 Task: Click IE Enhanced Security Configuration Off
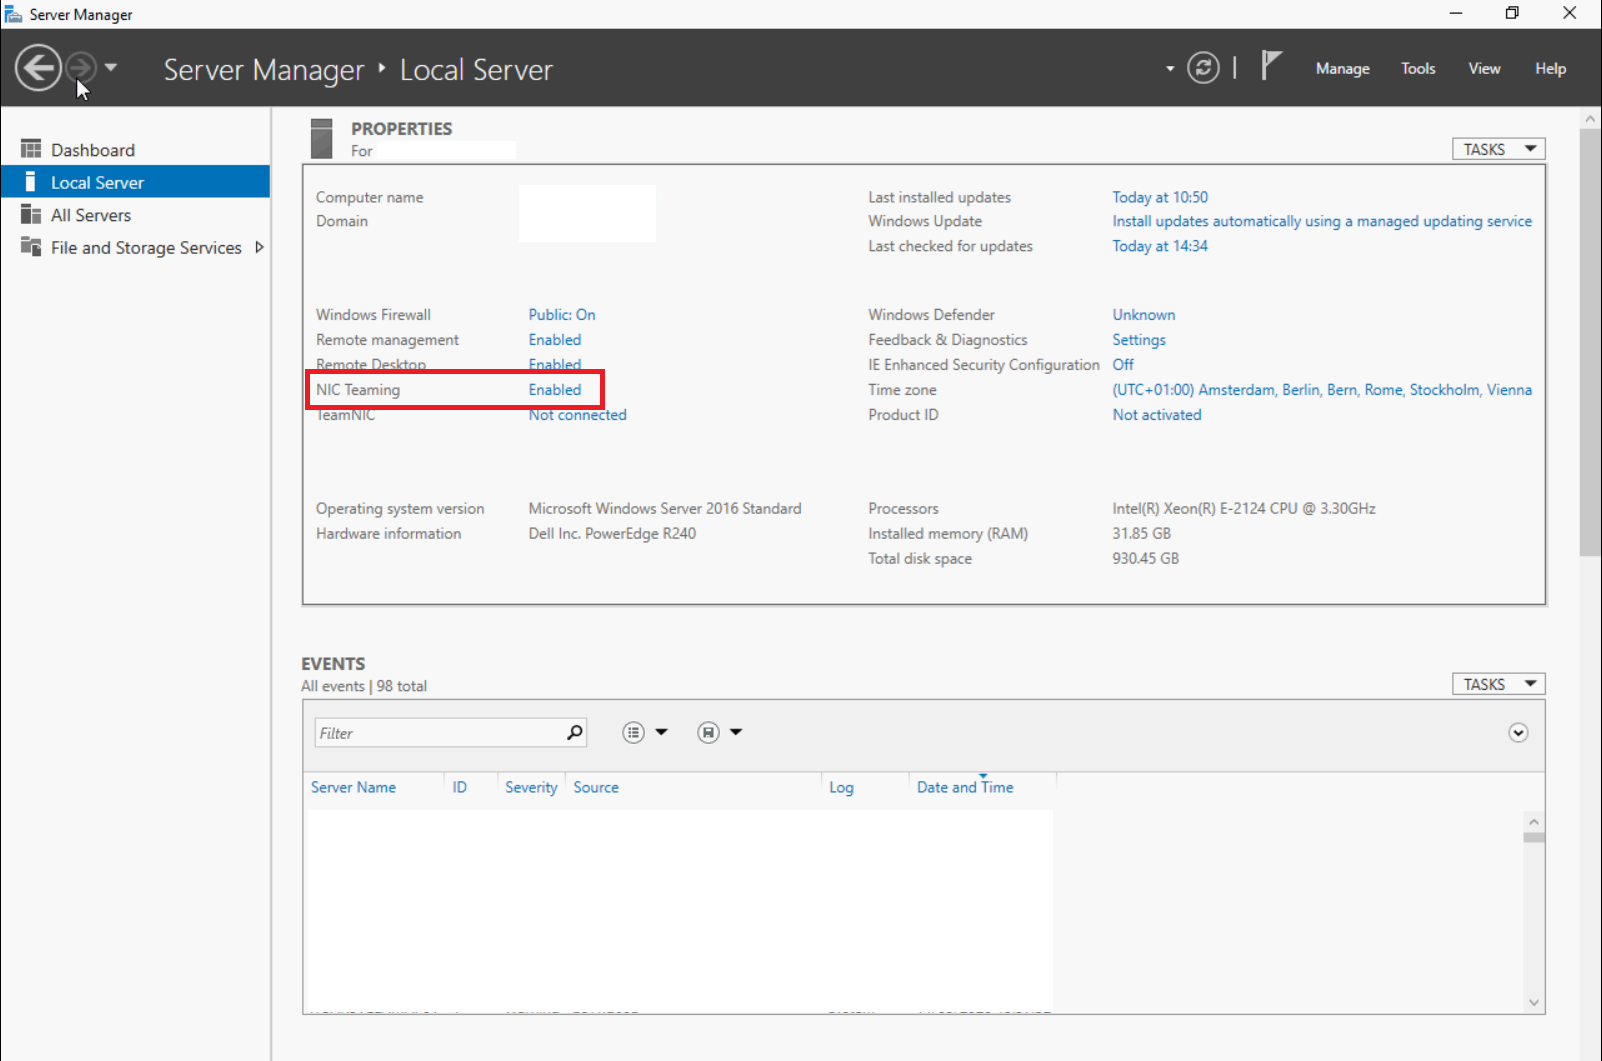pos(1123,365)
